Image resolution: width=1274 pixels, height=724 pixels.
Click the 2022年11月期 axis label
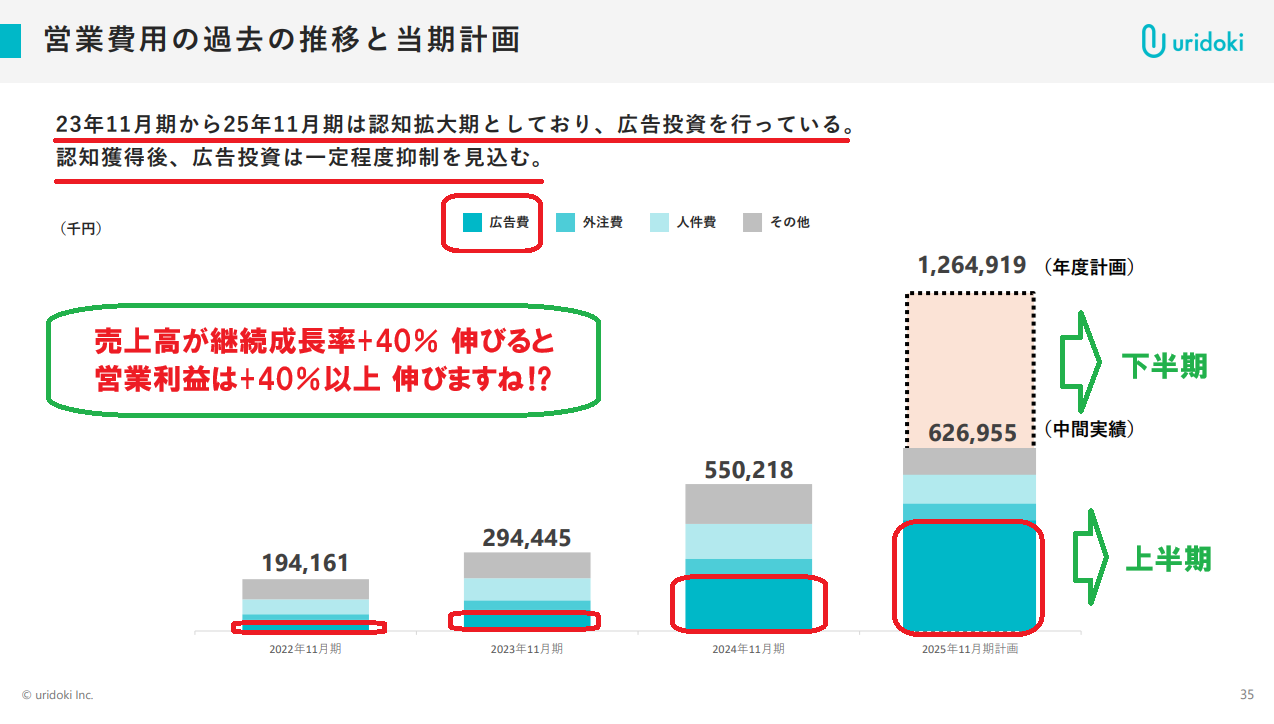305,649
